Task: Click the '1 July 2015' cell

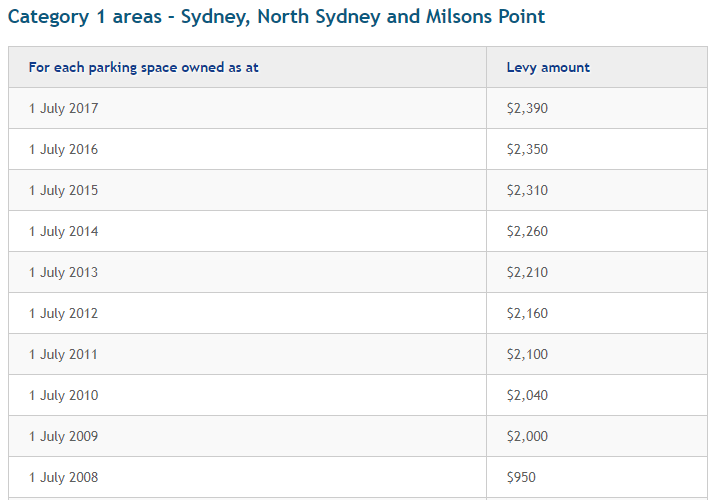Action: click(64, 190)
